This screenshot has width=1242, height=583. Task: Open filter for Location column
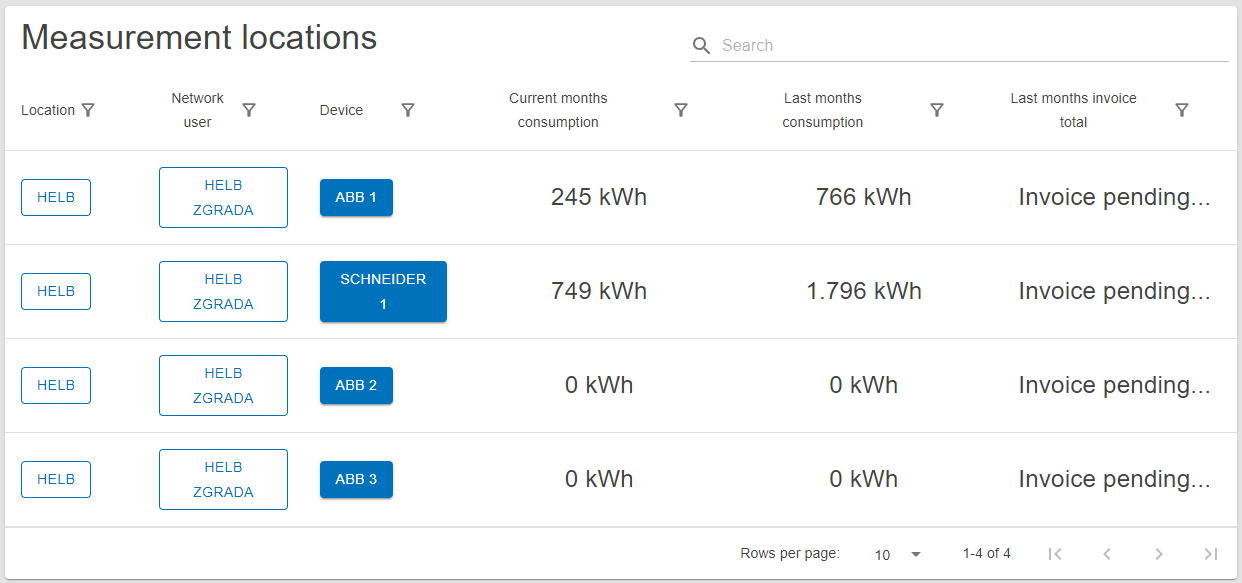coord(88,110)
